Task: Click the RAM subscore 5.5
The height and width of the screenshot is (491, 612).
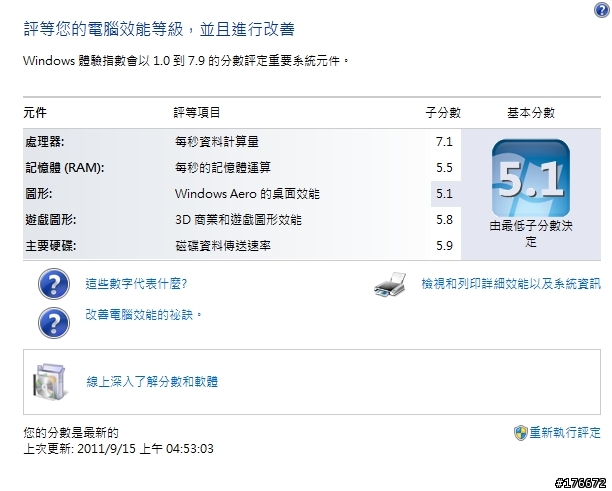Action: (x=444, y=168)
